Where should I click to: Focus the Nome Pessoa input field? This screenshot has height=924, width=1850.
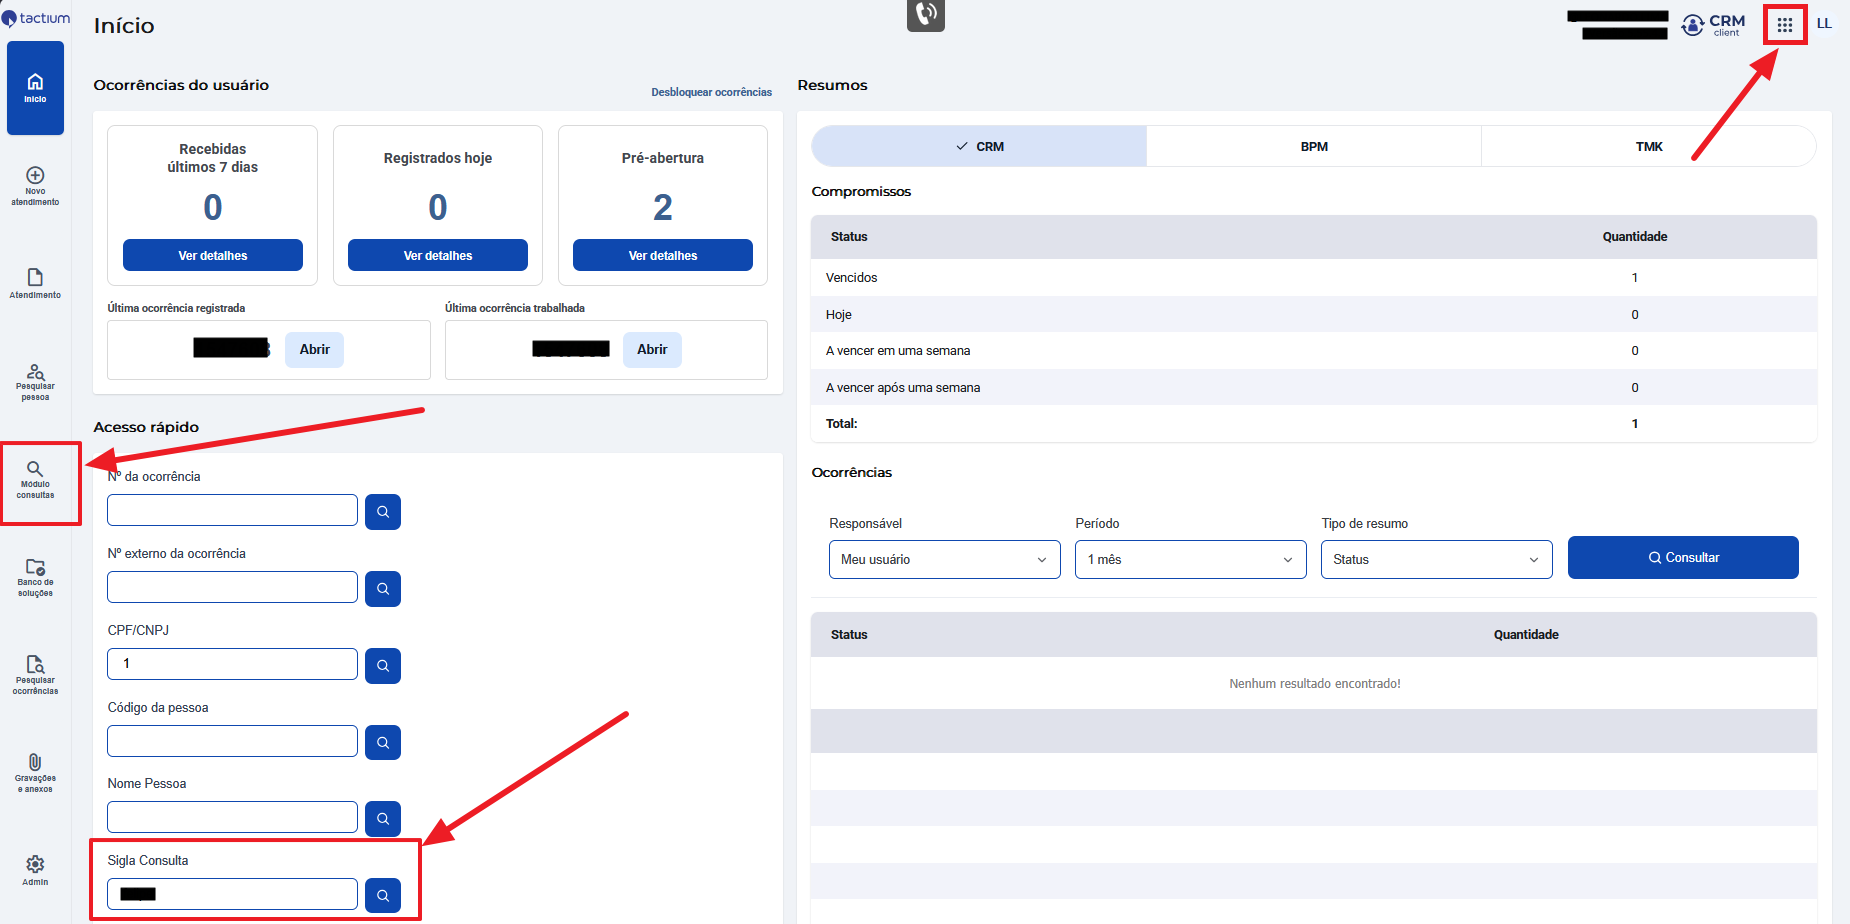point(232,817)
